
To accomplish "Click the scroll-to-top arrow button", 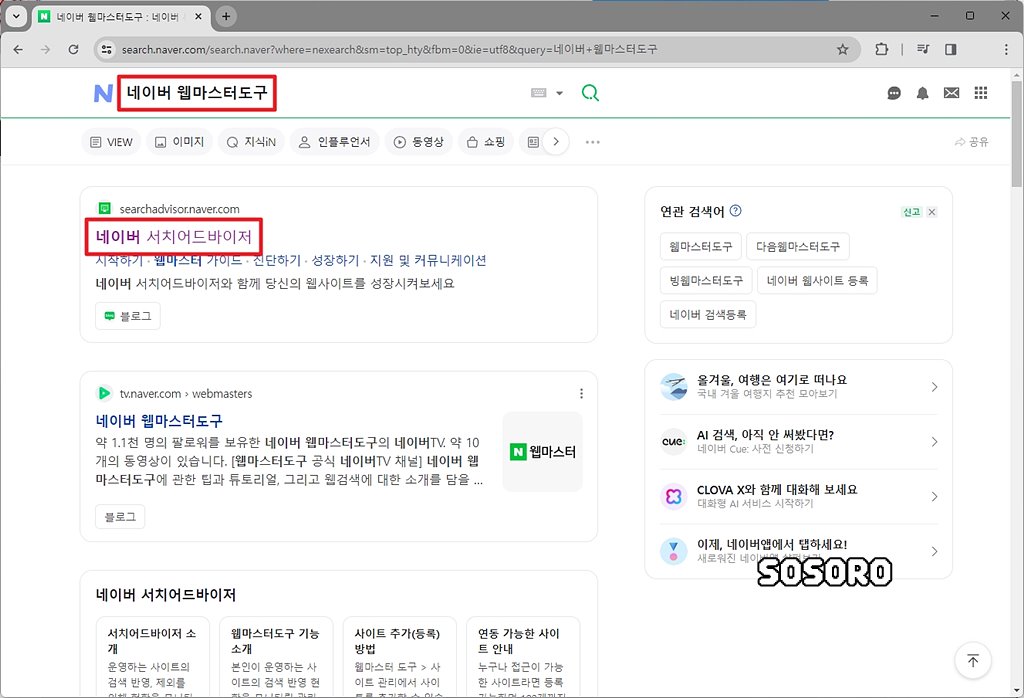I will pos(972,661).
